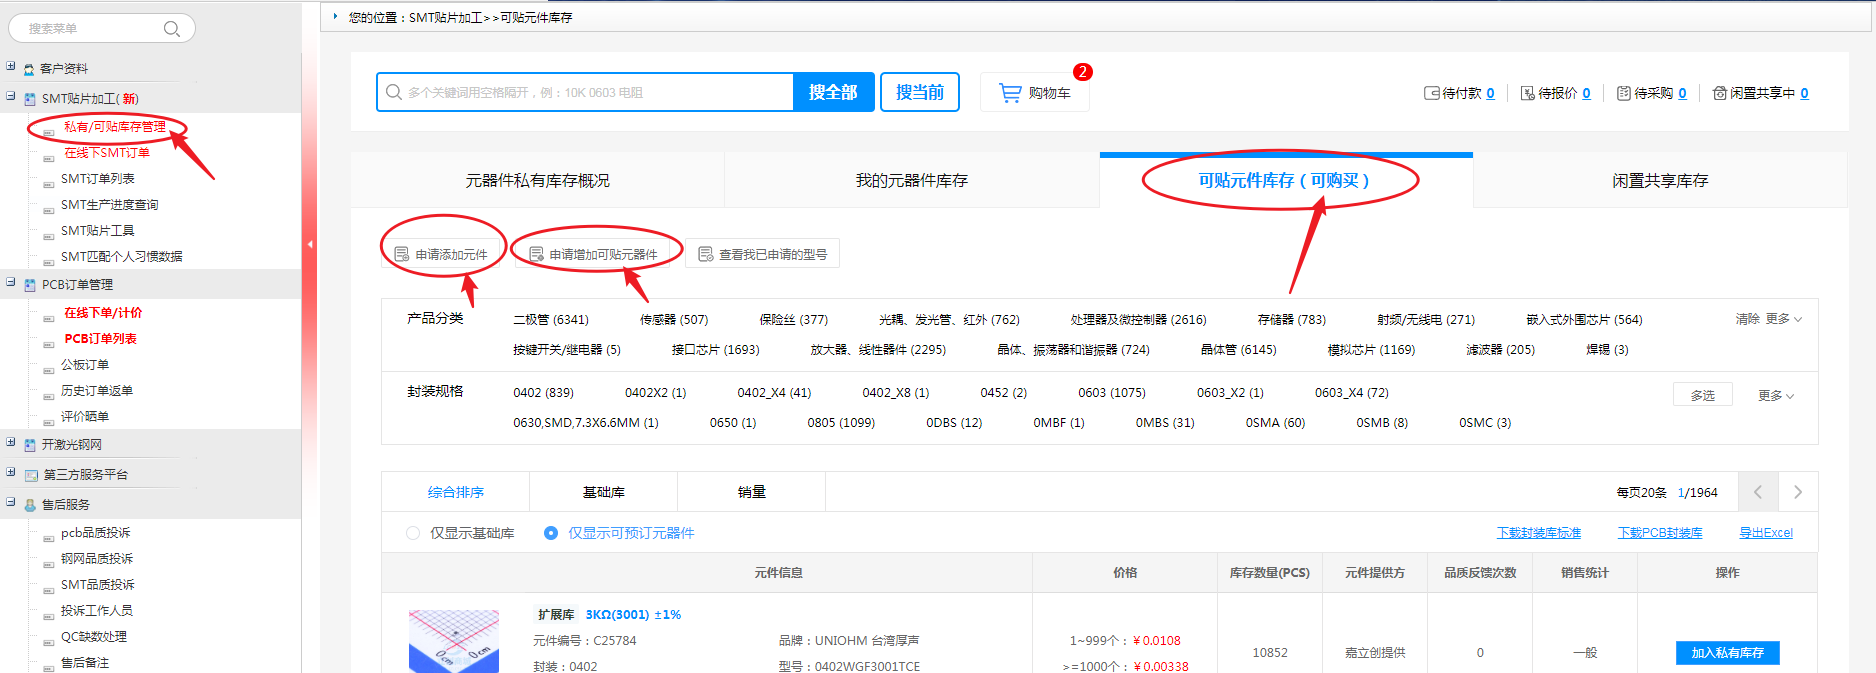
Task: Collapse the SMT贴片加工 tree node
Action: 11,97
